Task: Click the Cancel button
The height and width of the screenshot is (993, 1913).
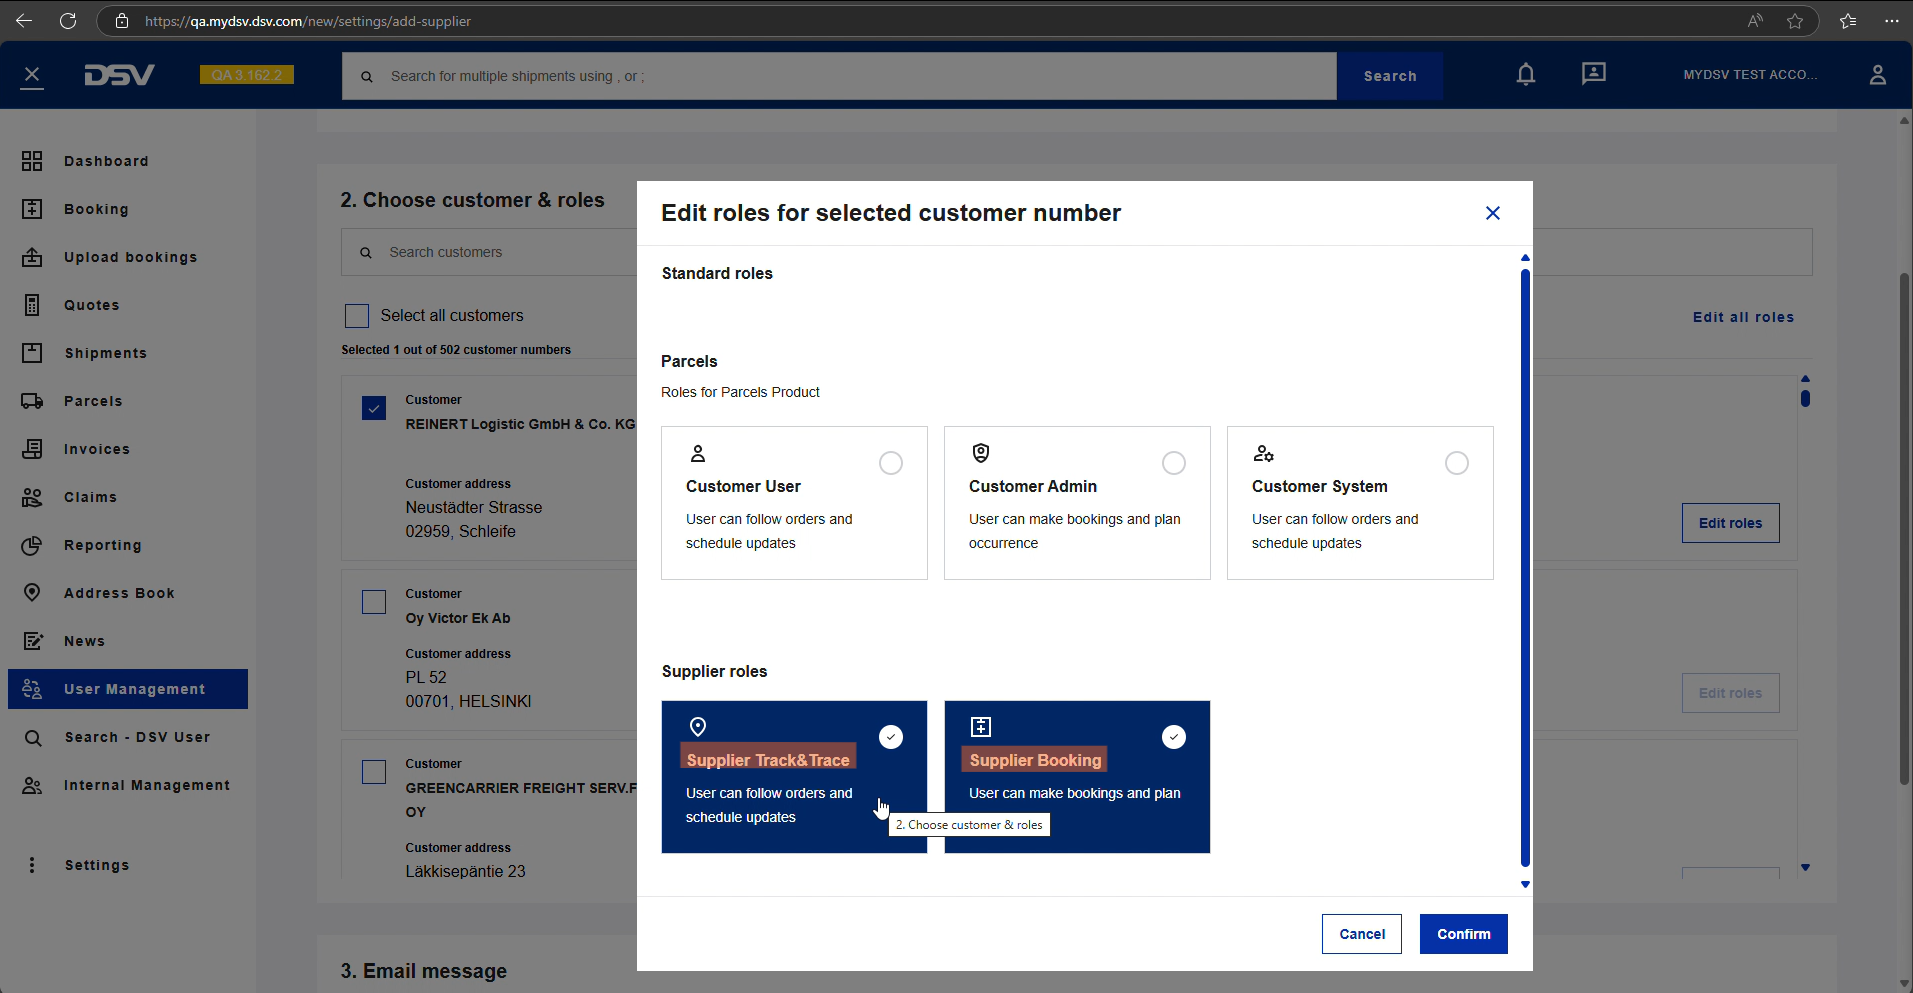Action: click(x=1361, y=934)
